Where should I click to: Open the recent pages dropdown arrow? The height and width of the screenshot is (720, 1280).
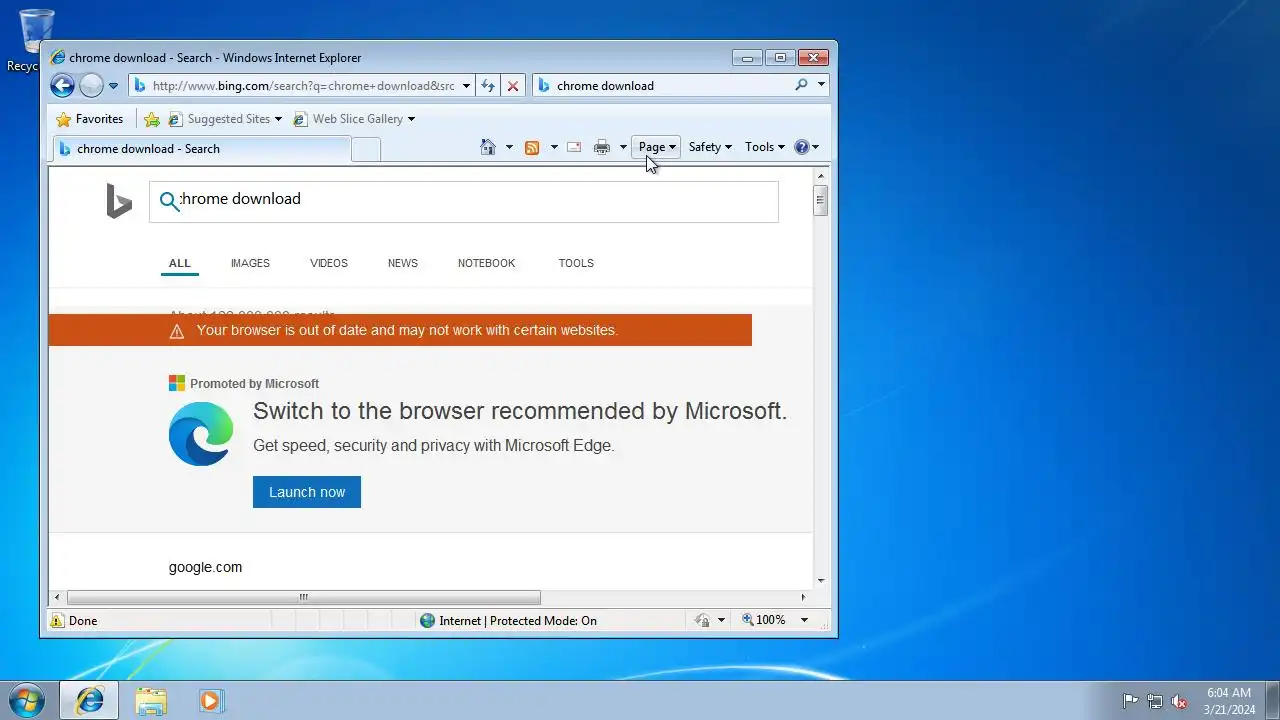[113, 86]
